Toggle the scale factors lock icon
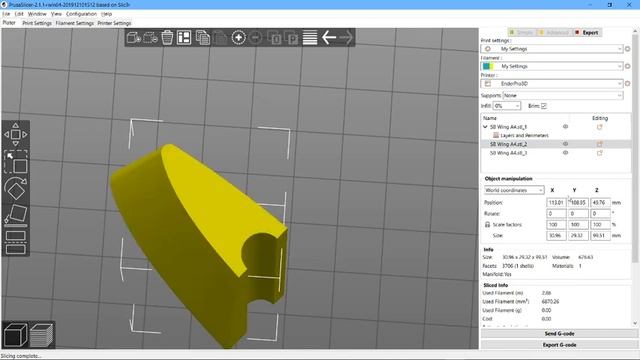 (487, 224)
